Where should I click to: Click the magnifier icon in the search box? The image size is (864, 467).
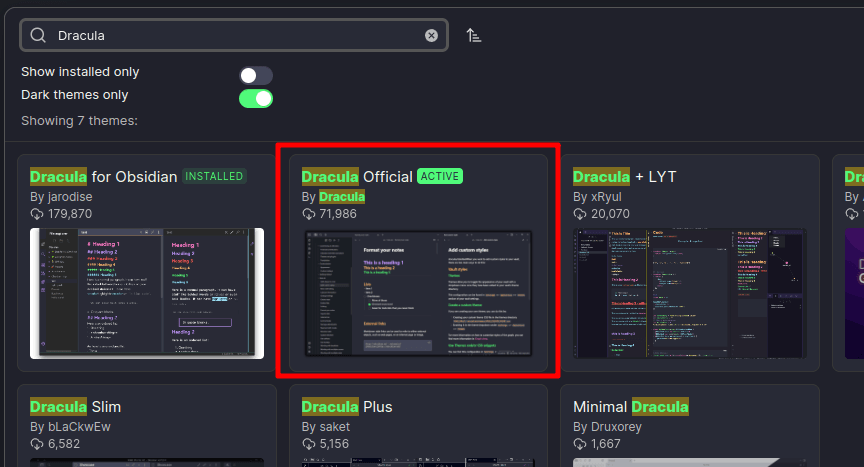[x=38, y=35]
